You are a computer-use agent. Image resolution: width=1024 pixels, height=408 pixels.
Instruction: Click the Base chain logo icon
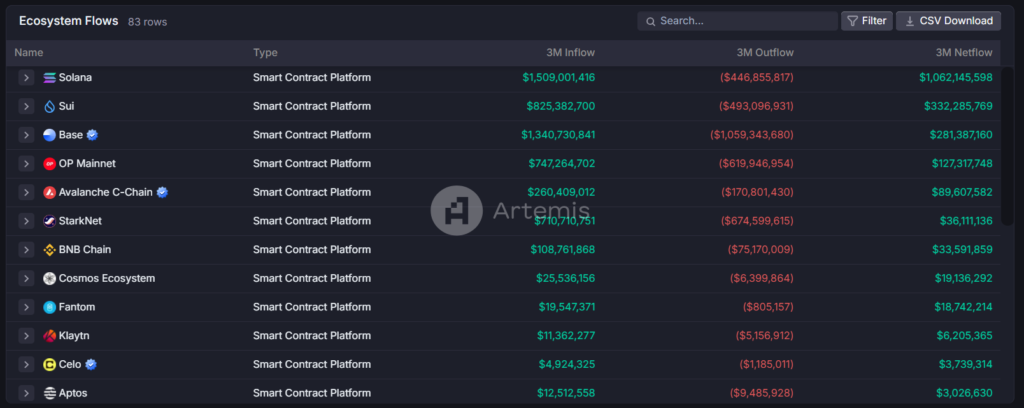(50, 135)
